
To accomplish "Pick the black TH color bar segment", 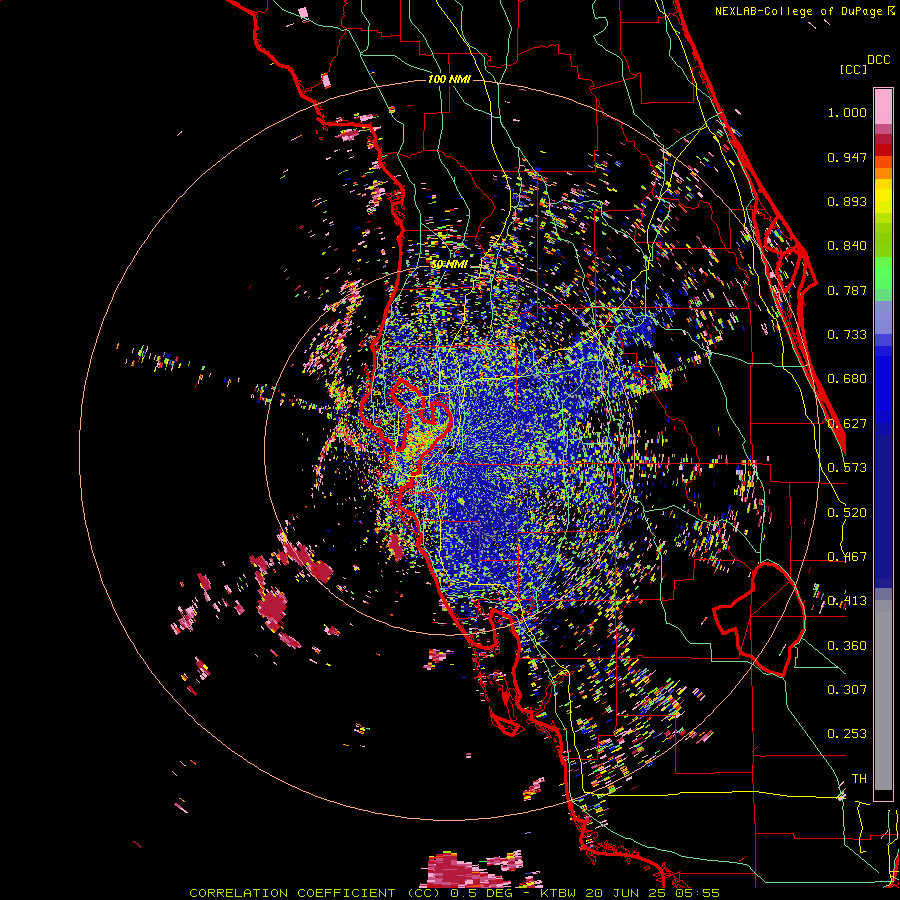I will pyautogui.click(x=883, y=795).
